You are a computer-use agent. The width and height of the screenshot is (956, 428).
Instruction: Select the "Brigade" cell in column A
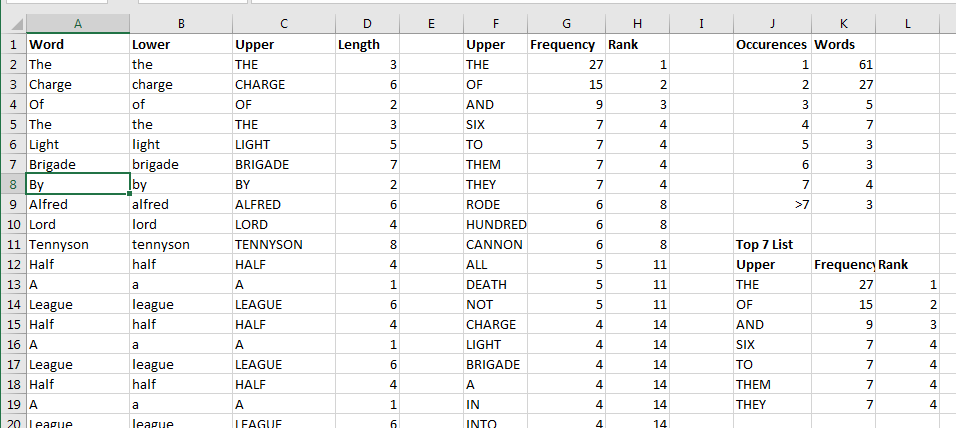coord(78,164)
